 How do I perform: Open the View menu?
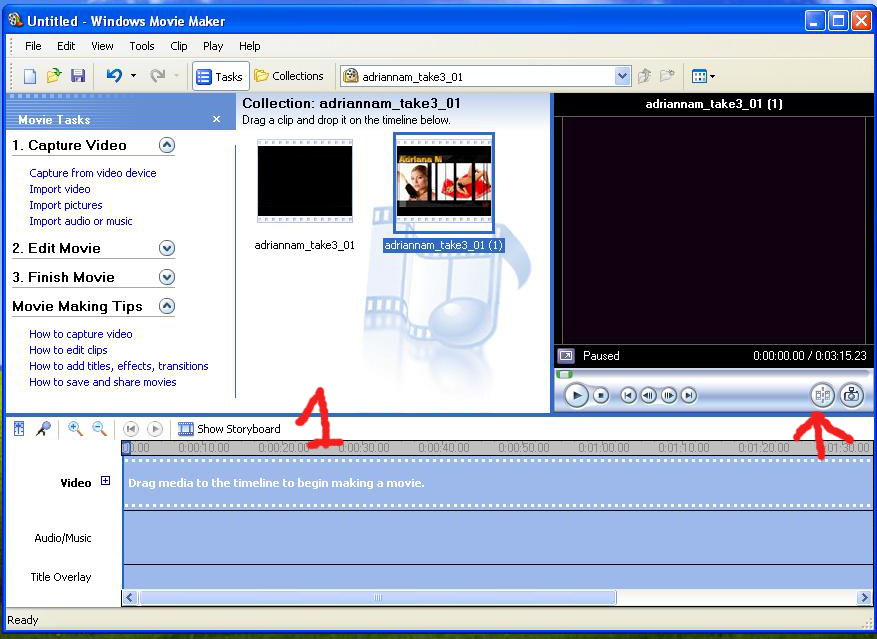[x=102, y=46]
